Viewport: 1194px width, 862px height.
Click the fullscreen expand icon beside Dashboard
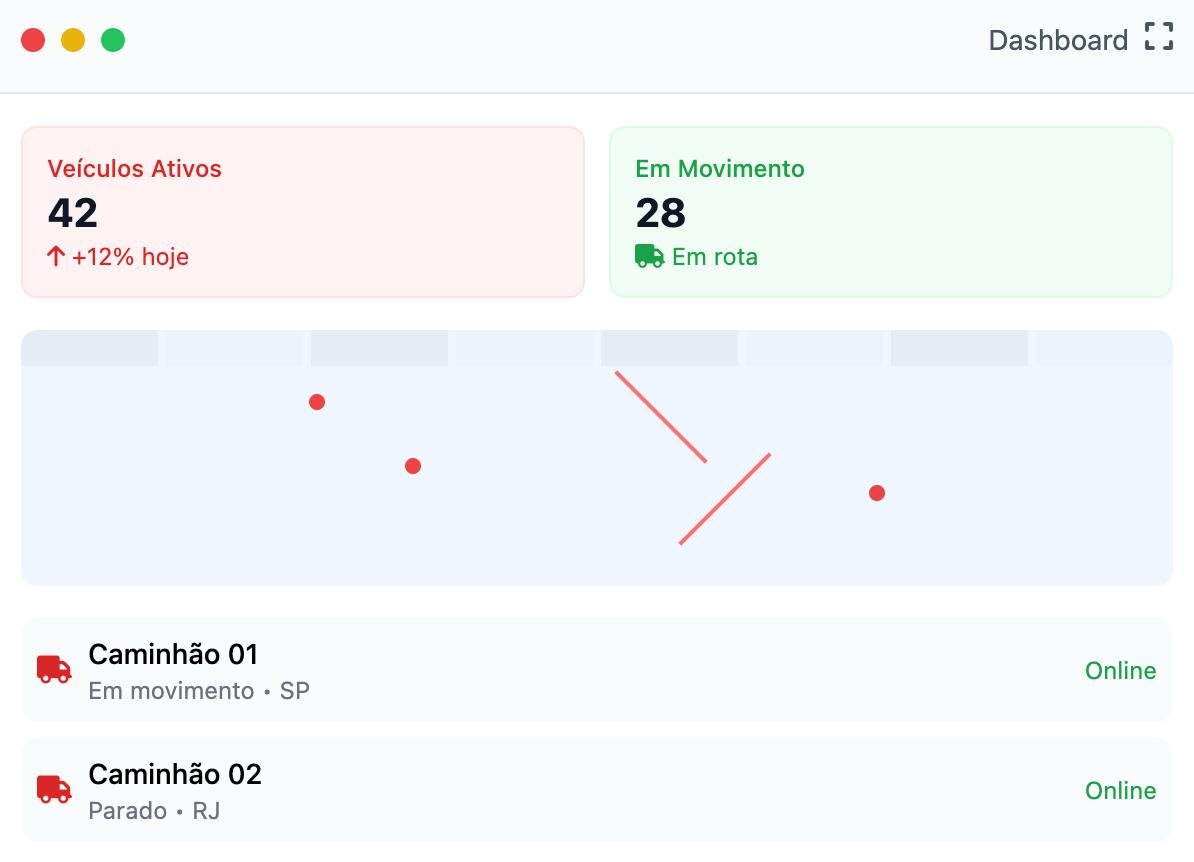point(1159,36)
